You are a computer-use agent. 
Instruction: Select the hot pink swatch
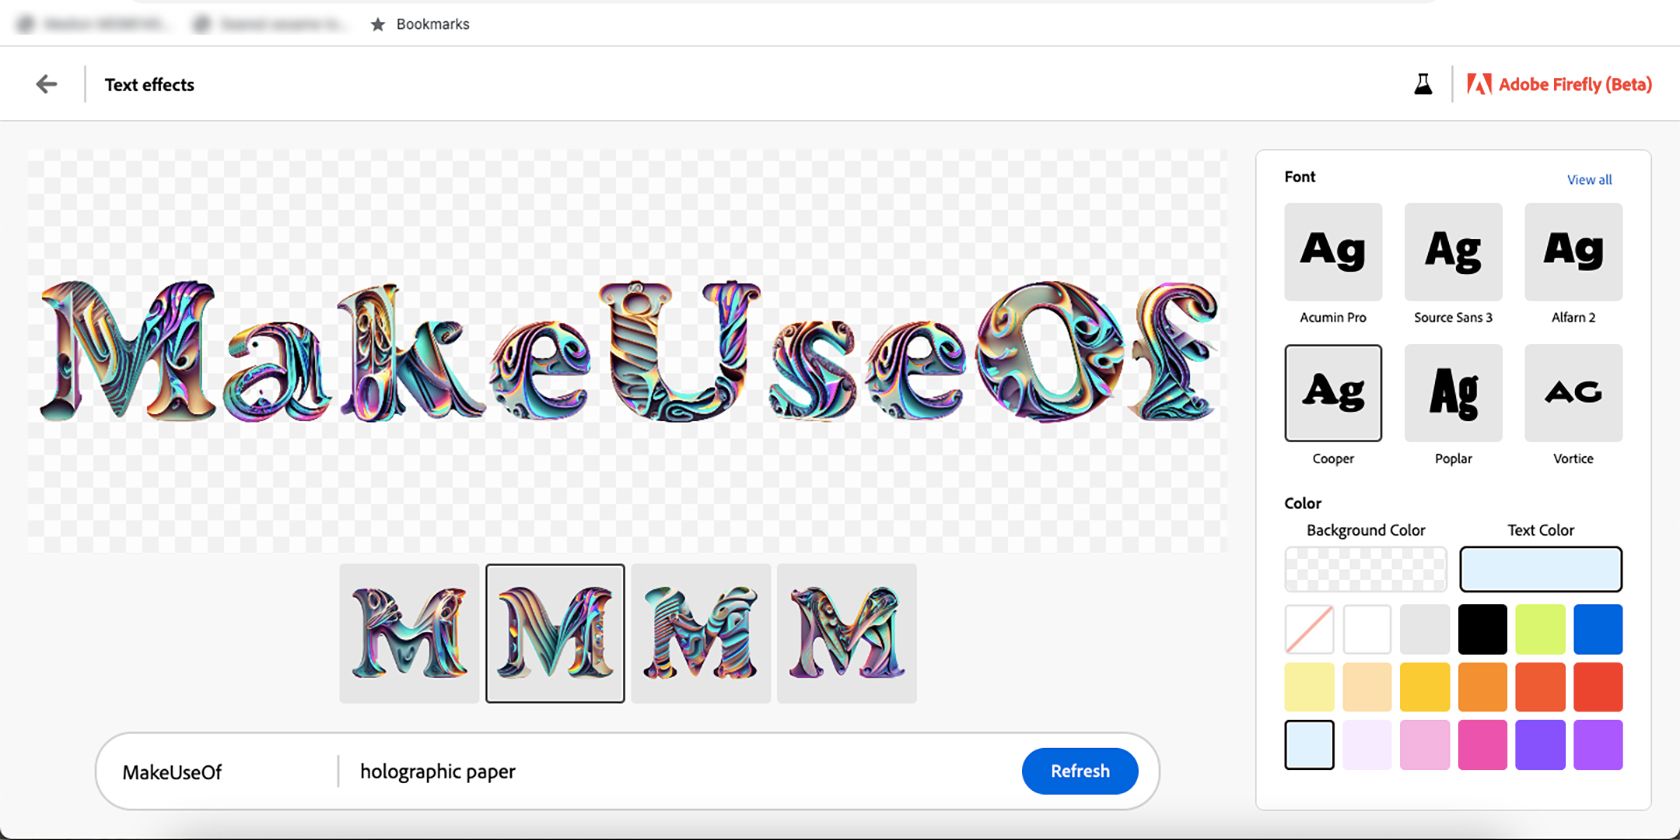click(x=1482, y=745)
